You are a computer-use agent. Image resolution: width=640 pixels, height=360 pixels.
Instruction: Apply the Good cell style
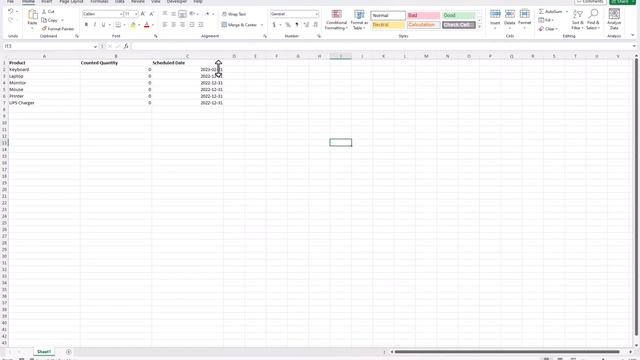459,16
